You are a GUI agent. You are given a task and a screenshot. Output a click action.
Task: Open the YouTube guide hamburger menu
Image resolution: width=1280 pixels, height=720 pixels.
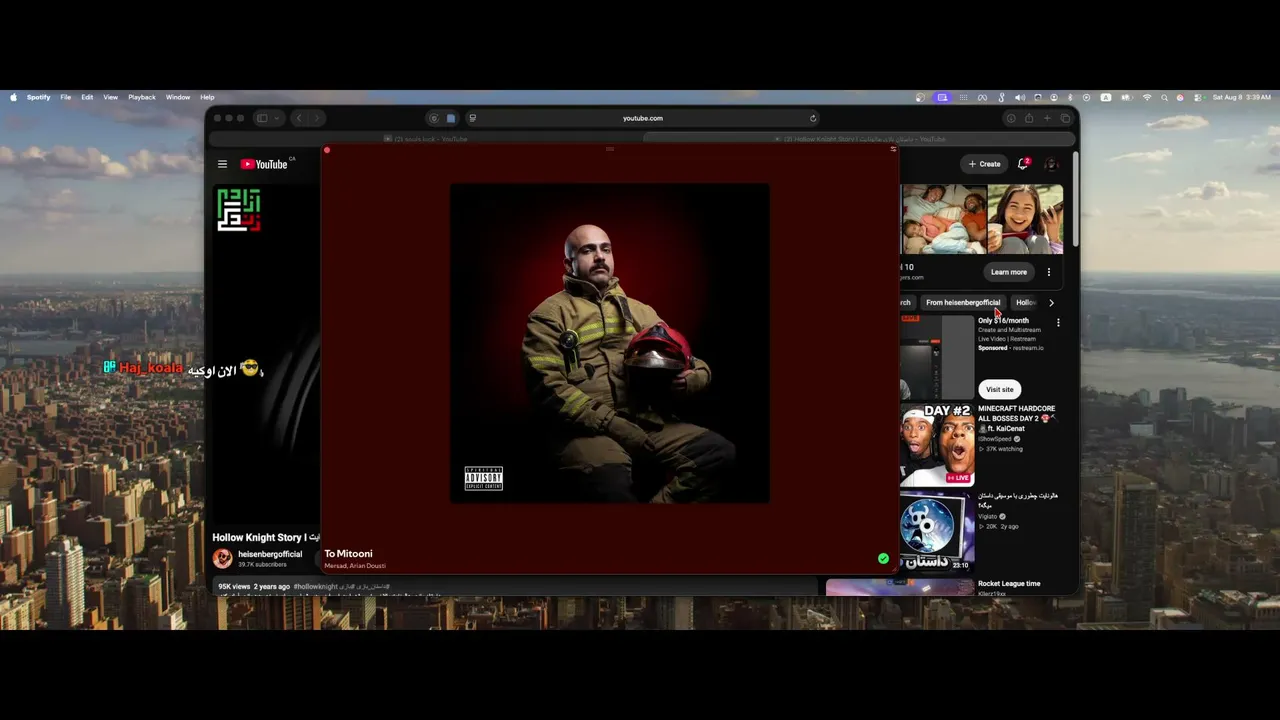[x=222, y=164]
